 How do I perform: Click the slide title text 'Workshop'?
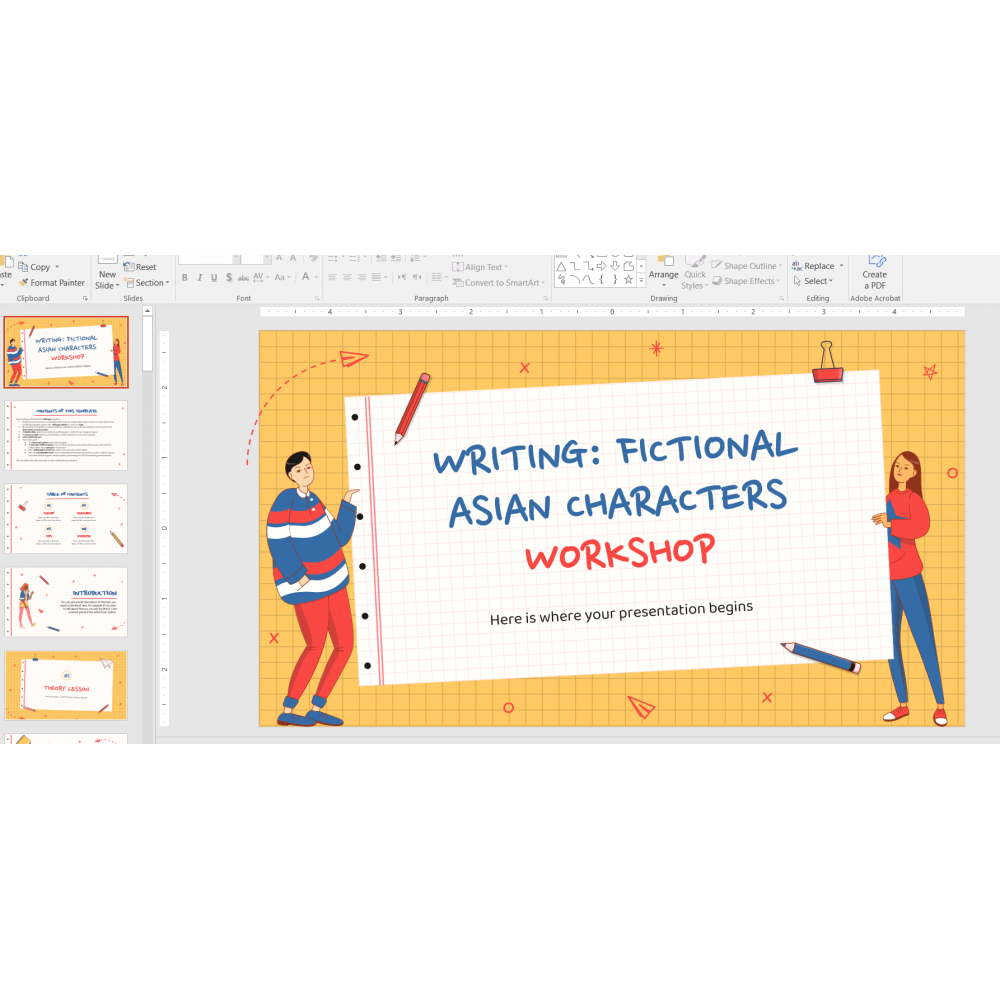tap(620, 552)
